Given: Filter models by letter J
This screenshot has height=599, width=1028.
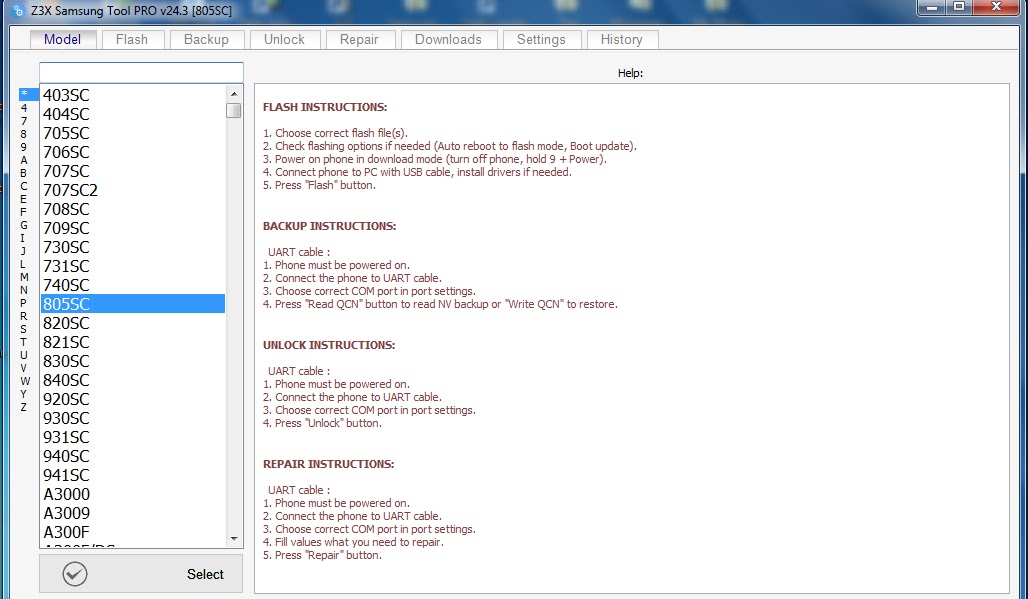Looking at the screenshot, I should coord(23,251).
